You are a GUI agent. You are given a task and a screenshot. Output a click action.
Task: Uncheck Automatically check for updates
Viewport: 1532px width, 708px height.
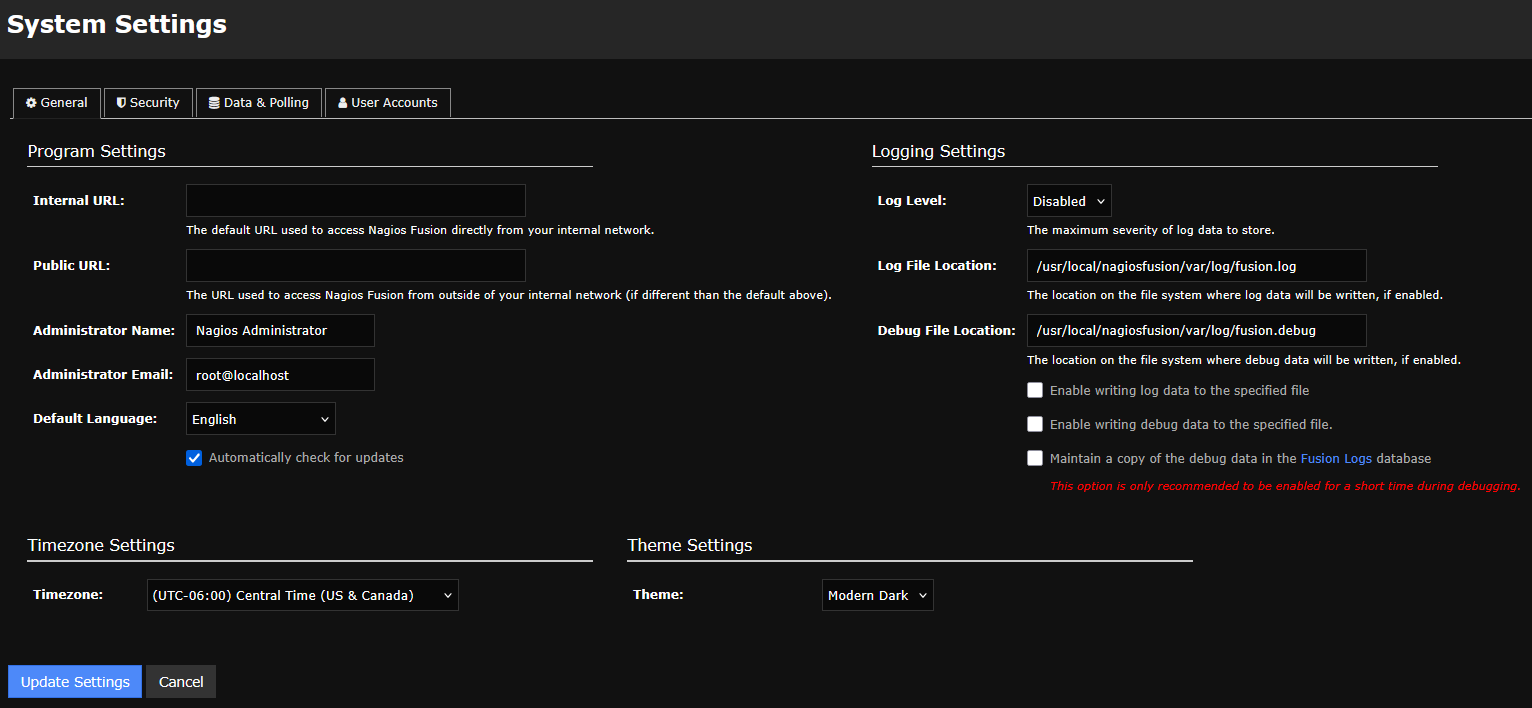pos(195,458)
